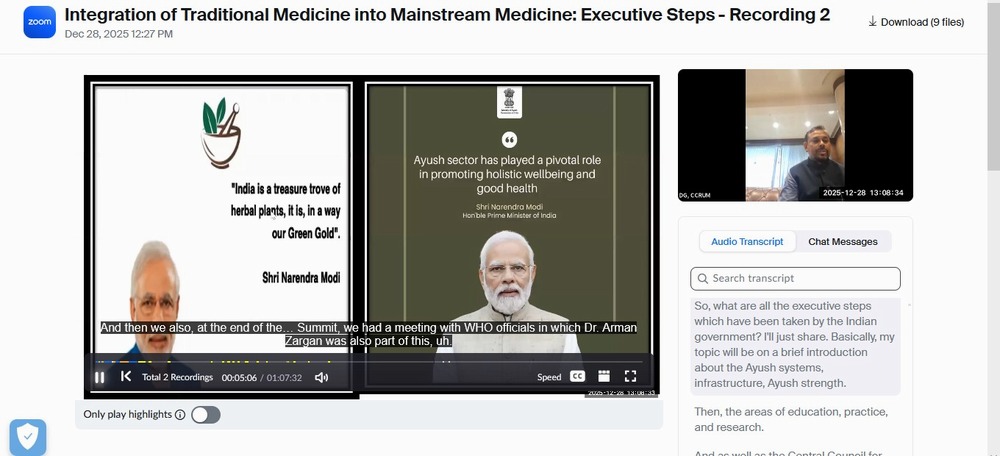Enter fullscreen mode icon
1000x456 pixels.
[630, 376]
